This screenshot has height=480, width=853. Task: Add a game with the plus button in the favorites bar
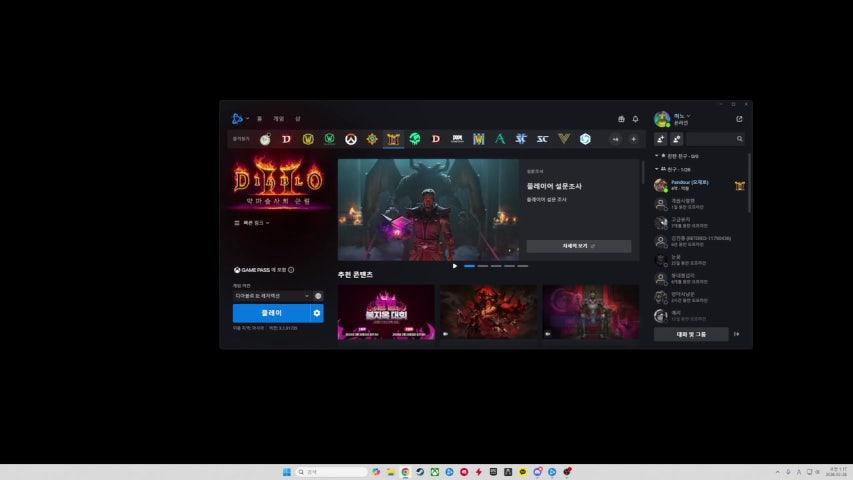pos(633,139)
